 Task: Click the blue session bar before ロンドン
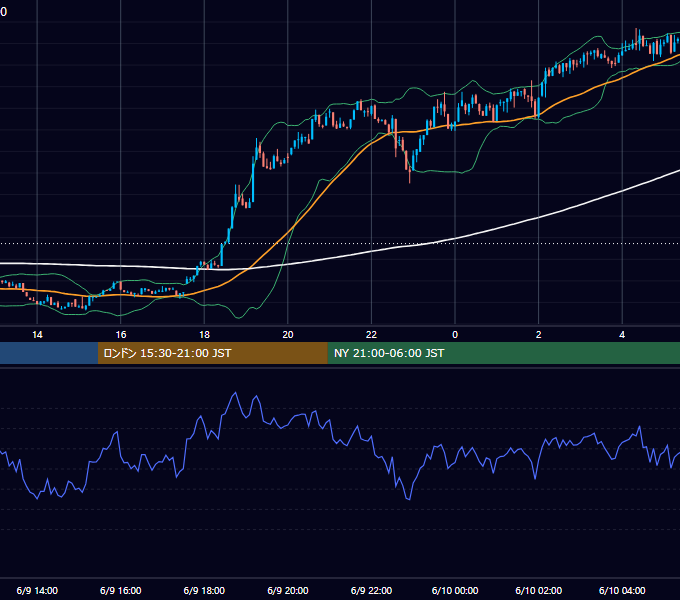point(49,353)
